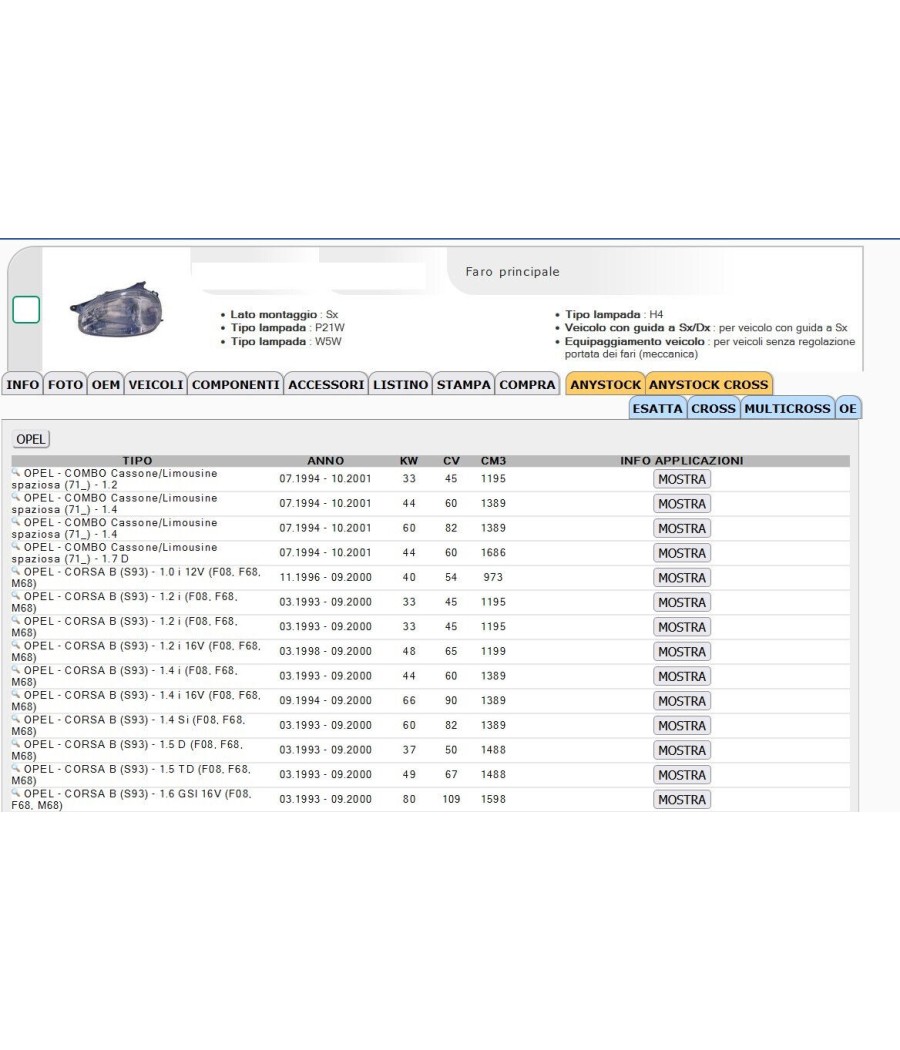Click MOSTRA for Combo 1.7 D row
Viewport: 900px width, 1050px height.
[682, 553]
